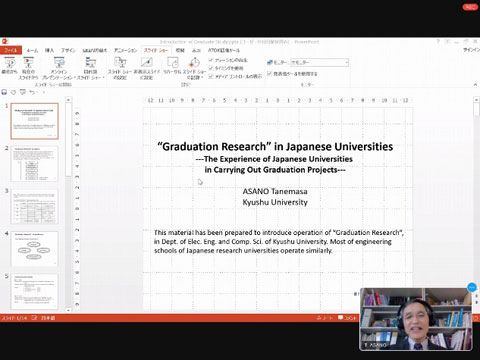Toggle Use Presenter View checkbox
Image resolution: width=480 pixels, height=360 pixels.
269,73
